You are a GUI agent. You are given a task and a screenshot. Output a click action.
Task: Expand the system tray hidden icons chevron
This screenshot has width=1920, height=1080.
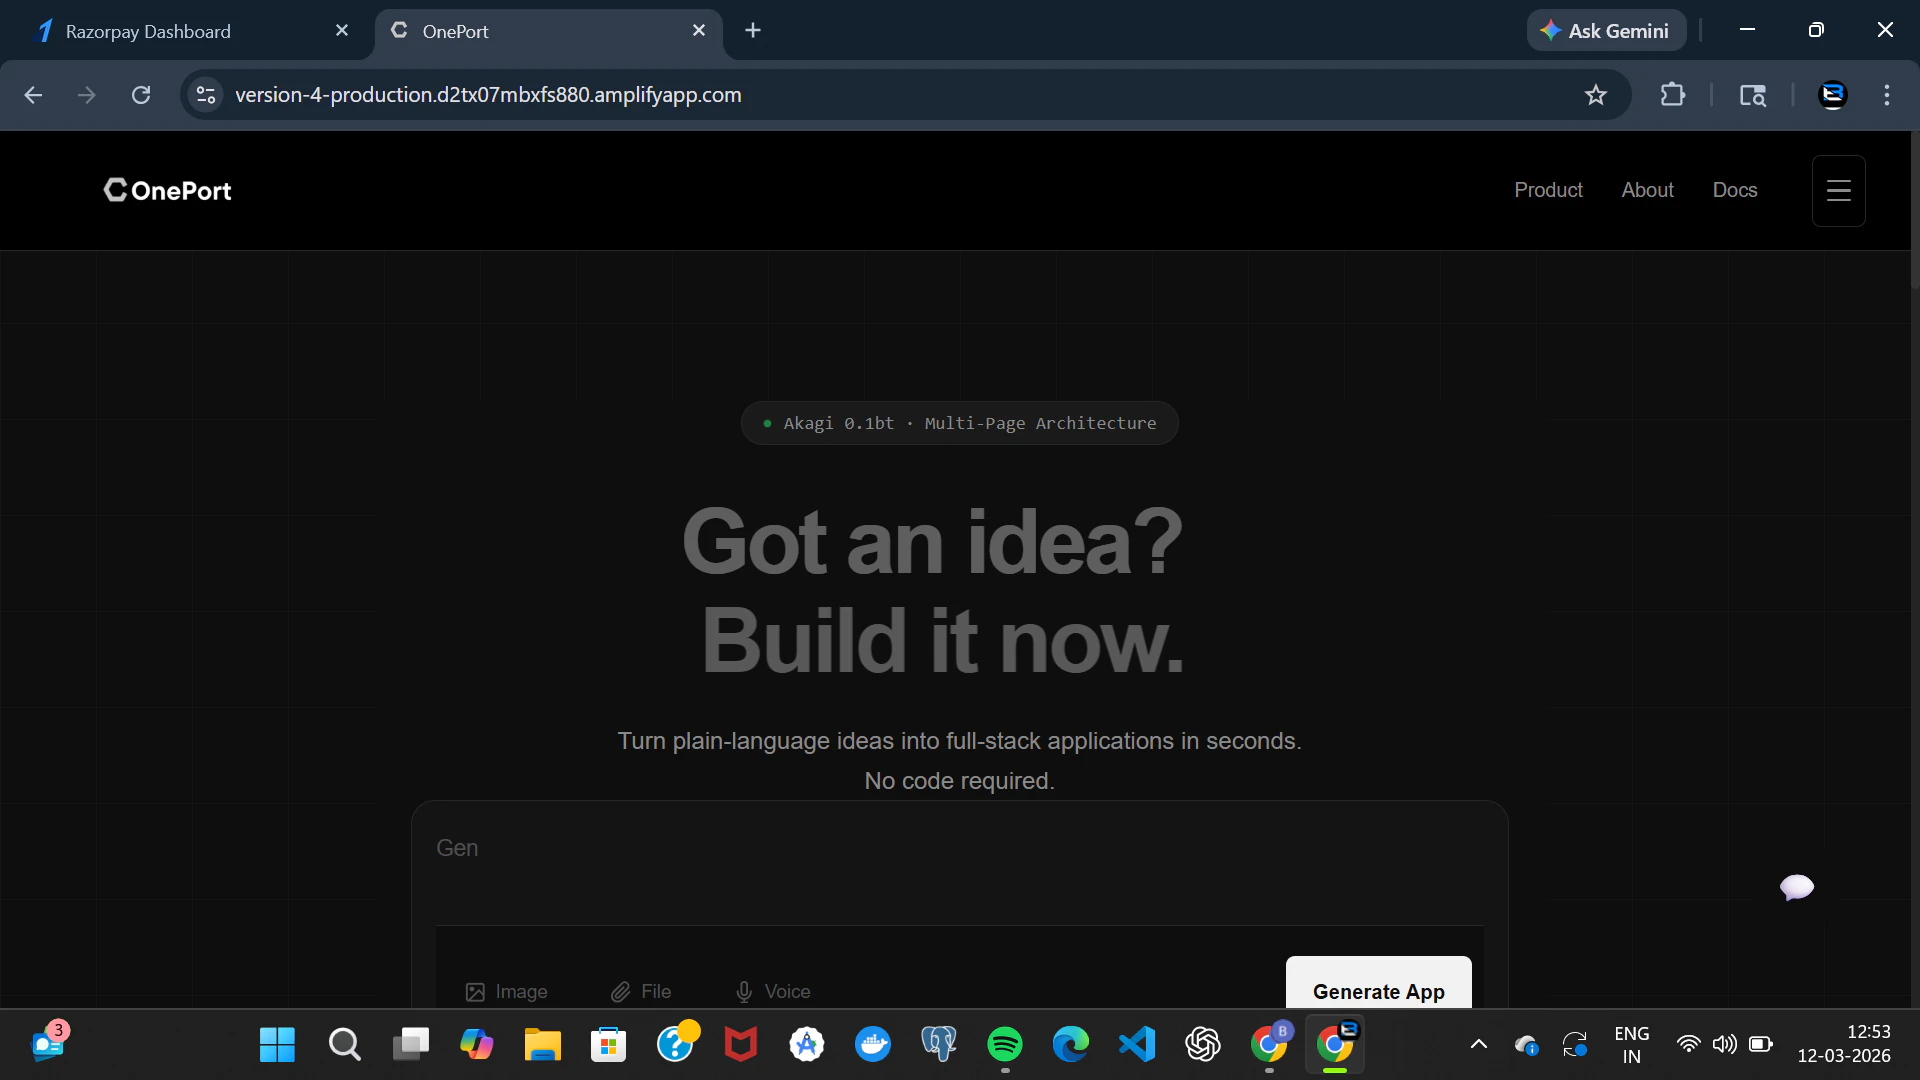[x=1478, y=1044]
